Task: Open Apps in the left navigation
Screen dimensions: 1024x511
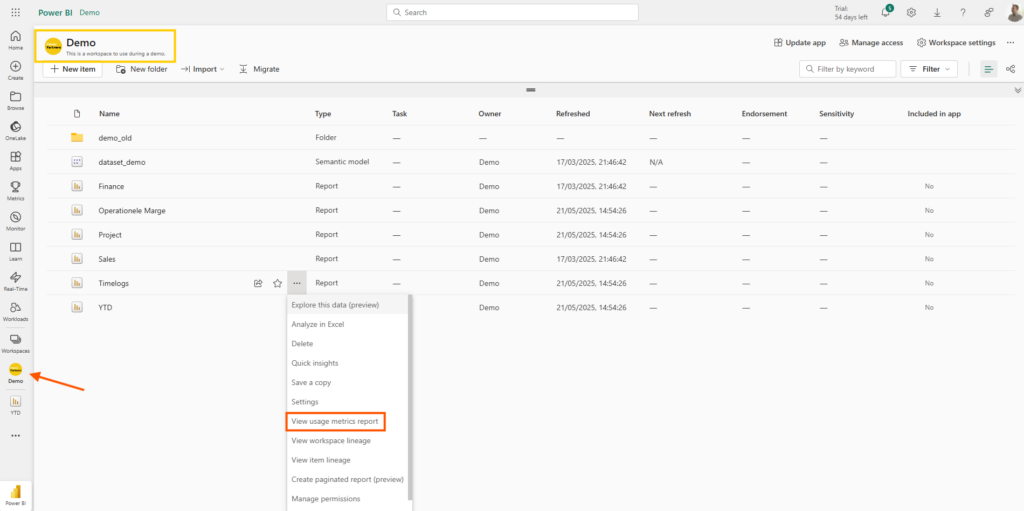Action: point(16,161)
